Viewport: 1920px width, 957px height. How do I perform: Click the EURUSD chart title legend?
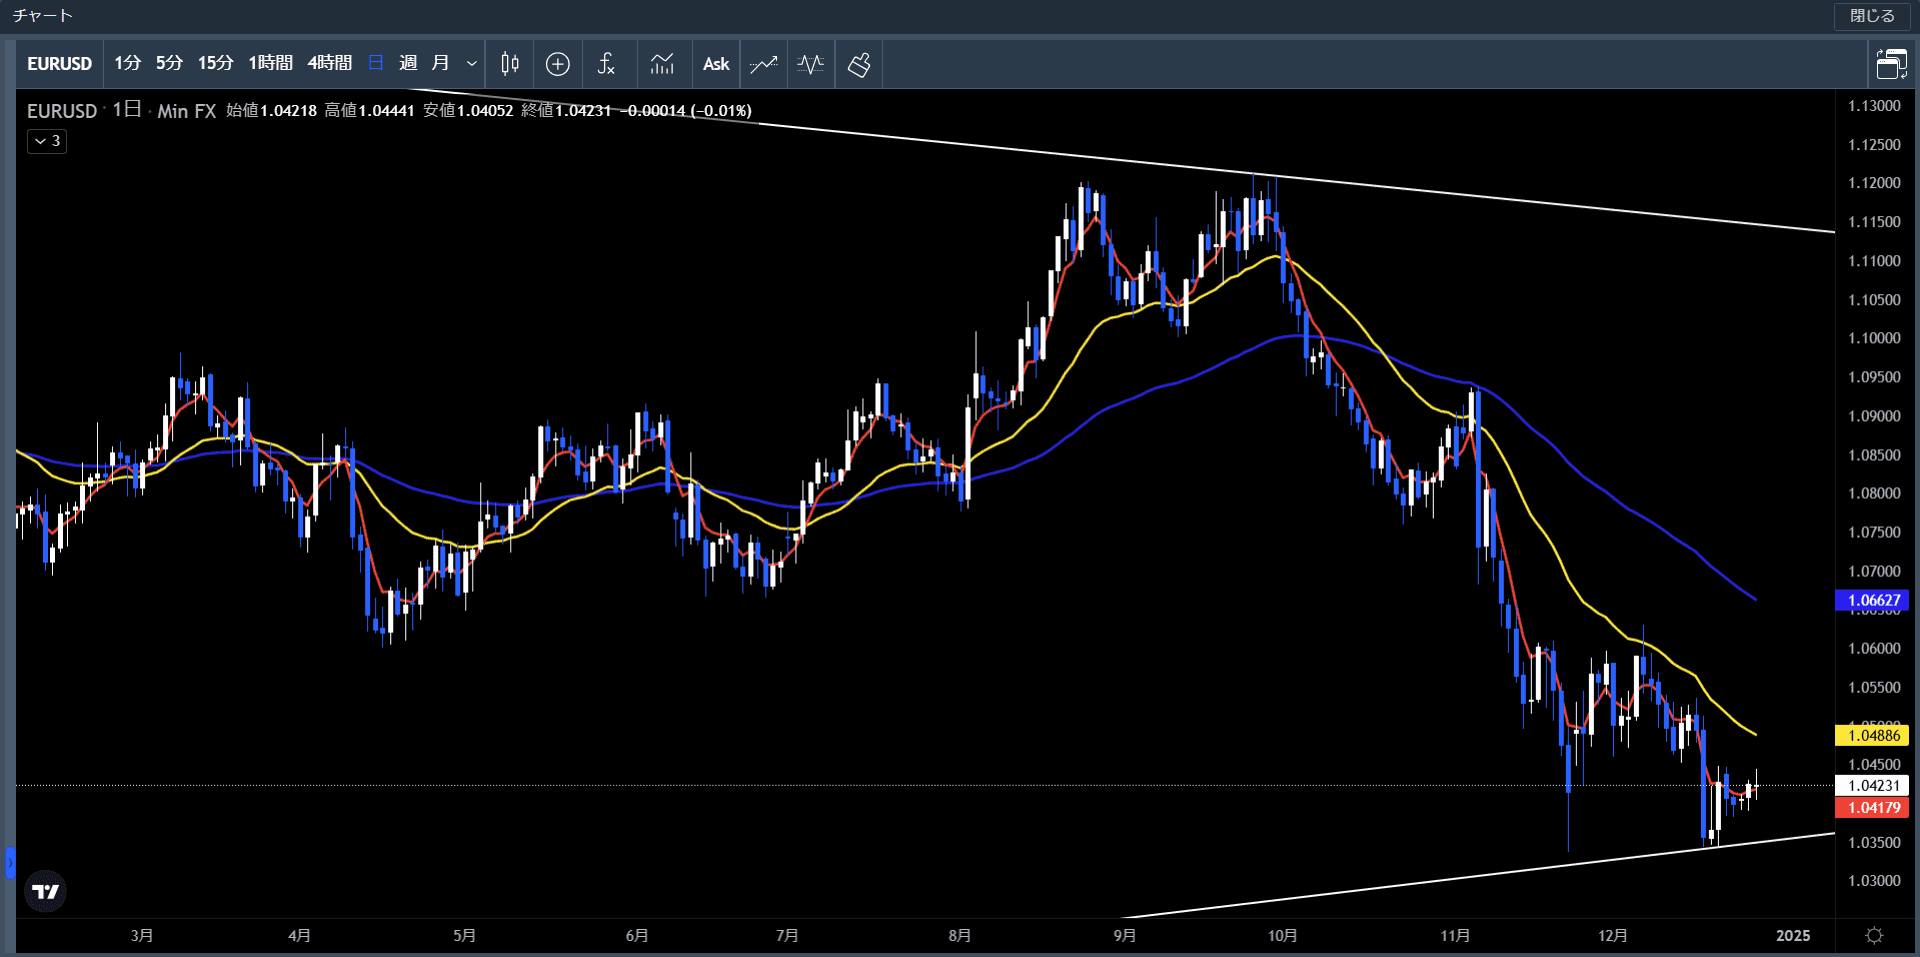(62, 111)
